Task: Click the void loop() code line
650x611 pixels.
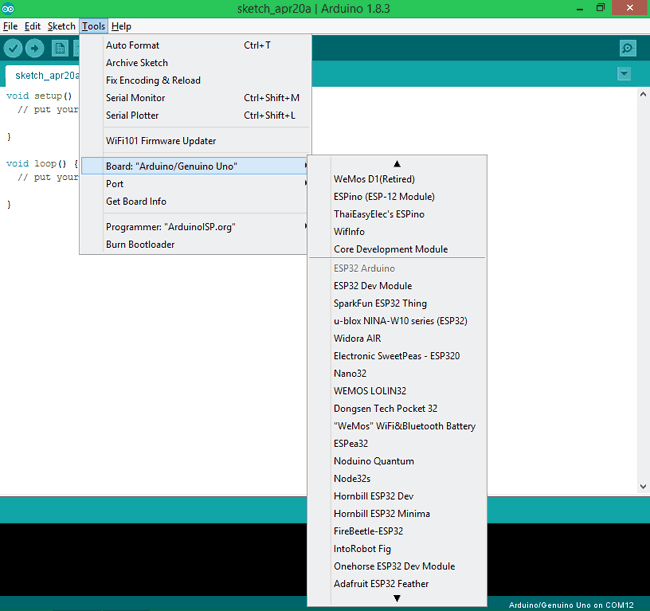Action: [x=42, y=164]
